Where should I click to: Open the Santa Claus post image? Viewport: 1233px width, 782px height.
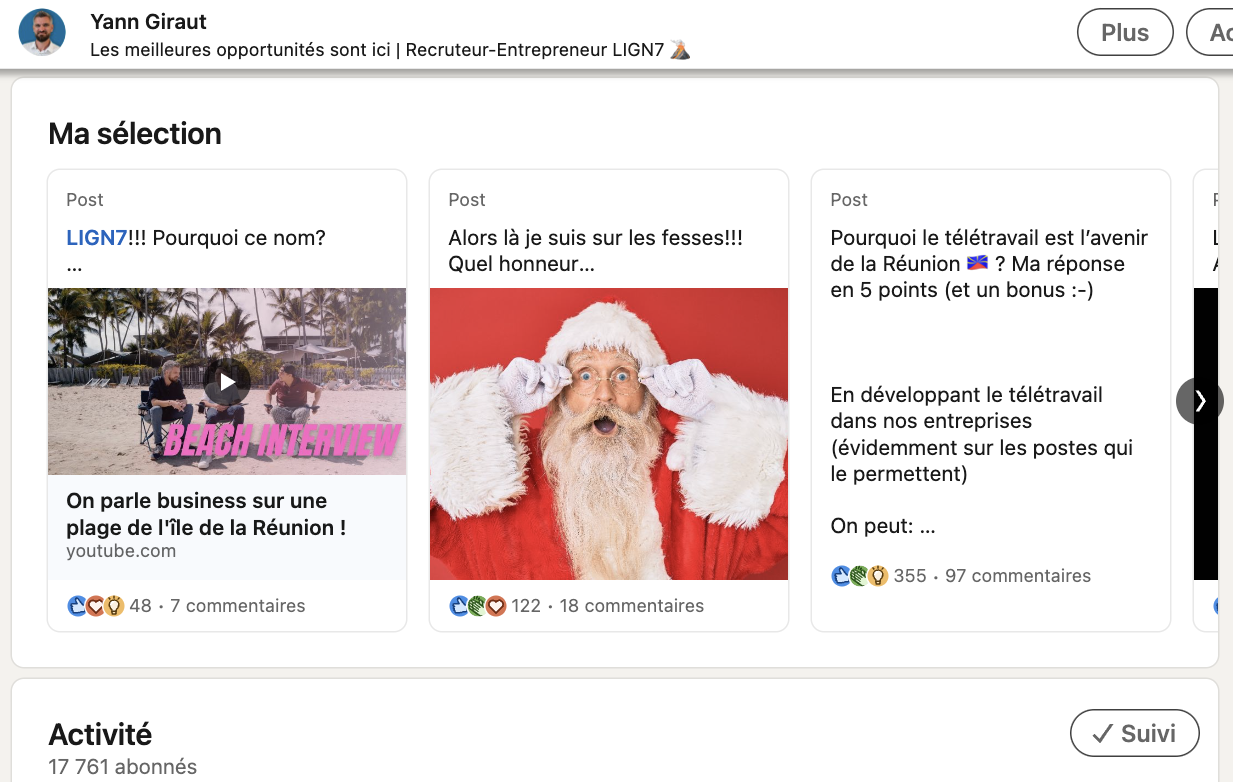[x=609, y=434]
